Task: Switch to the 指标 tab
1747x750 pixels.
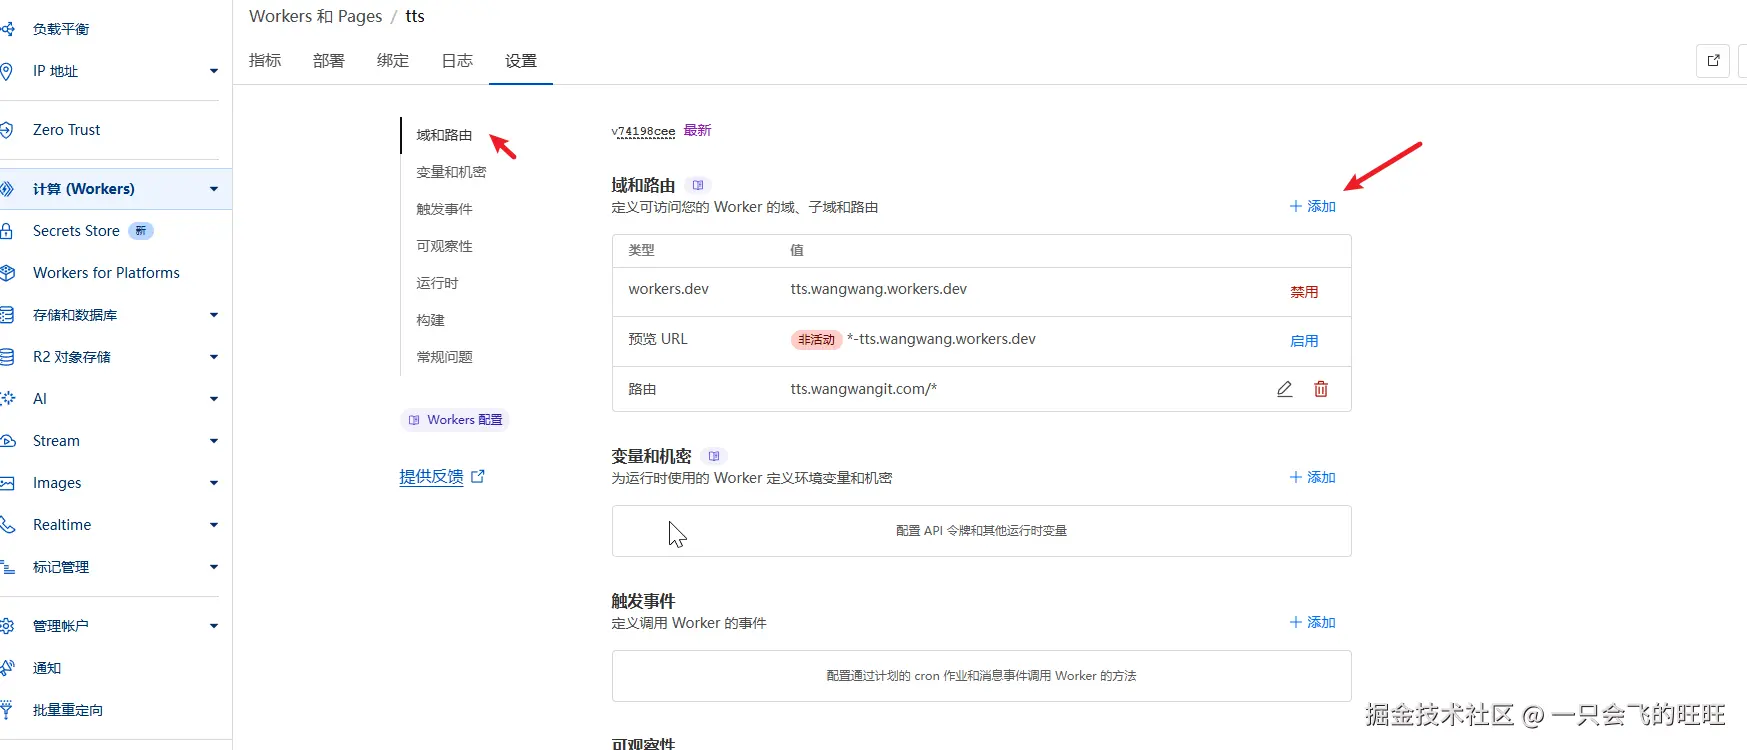Action: [x=265, y=61]
